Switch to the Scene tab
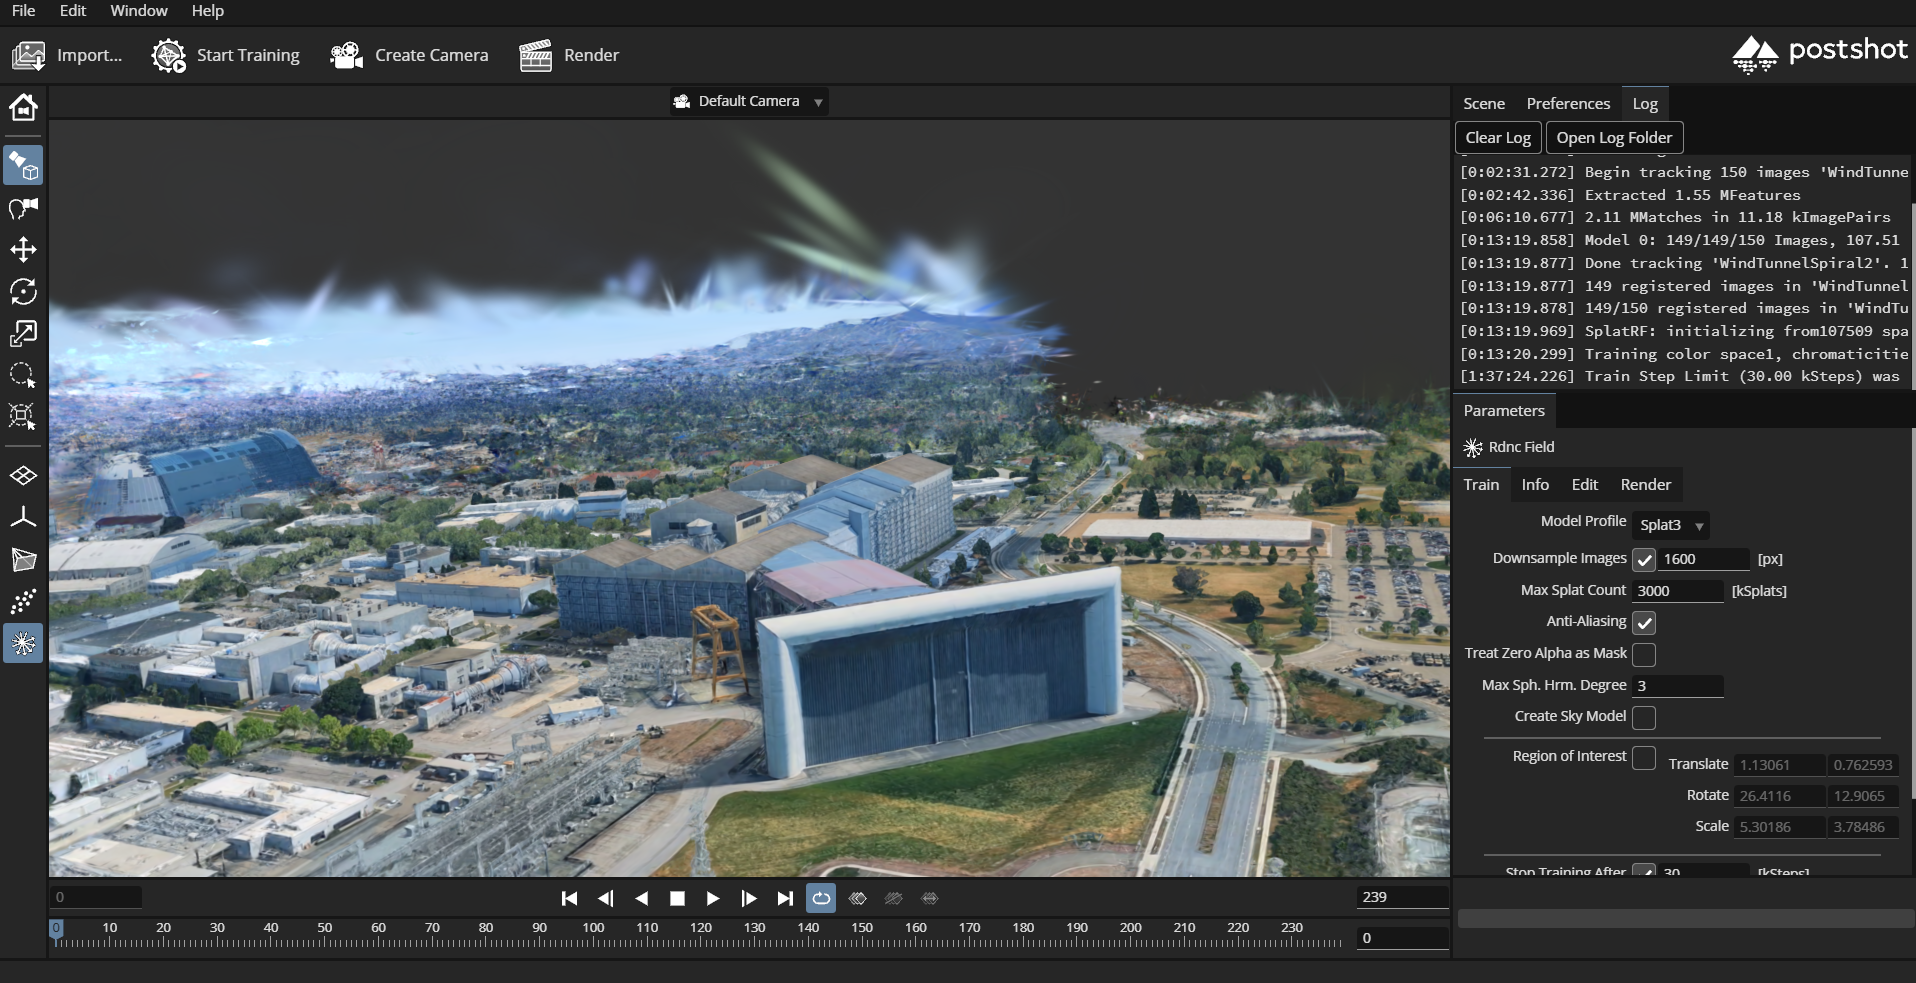This screenshot has height=983, width=1916. click(1483, 104)
